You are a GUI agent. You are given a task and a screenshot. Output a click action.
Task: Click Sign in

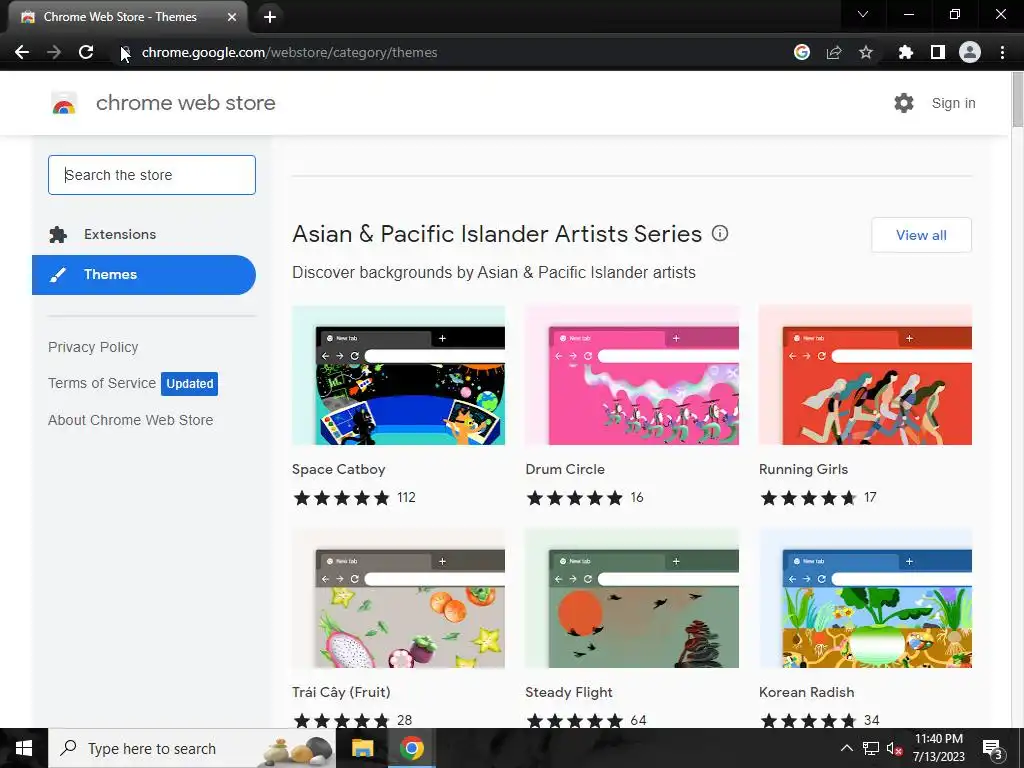point(953,103)
